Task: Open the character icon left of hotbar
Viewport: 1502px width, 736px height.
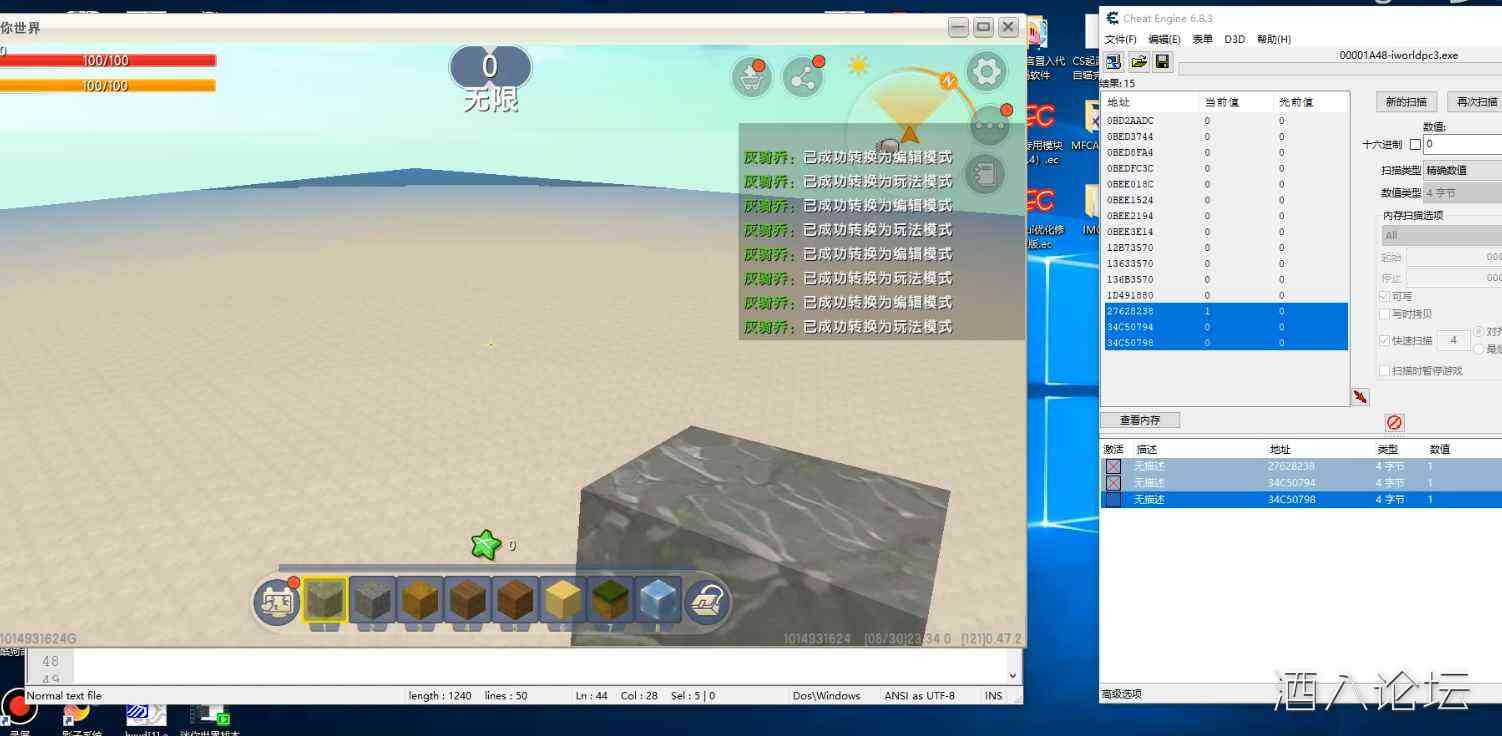Action: [276, 602]
